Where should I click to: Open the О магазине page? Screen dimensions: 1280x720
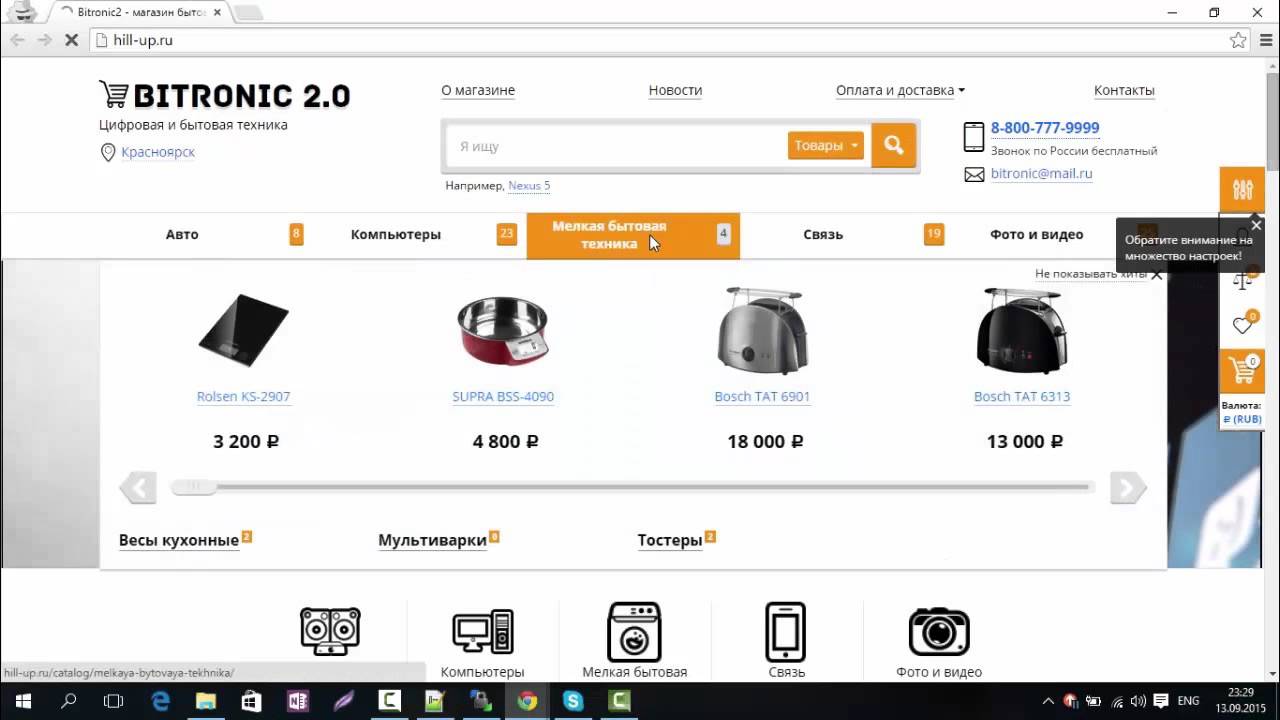(478, 90)
